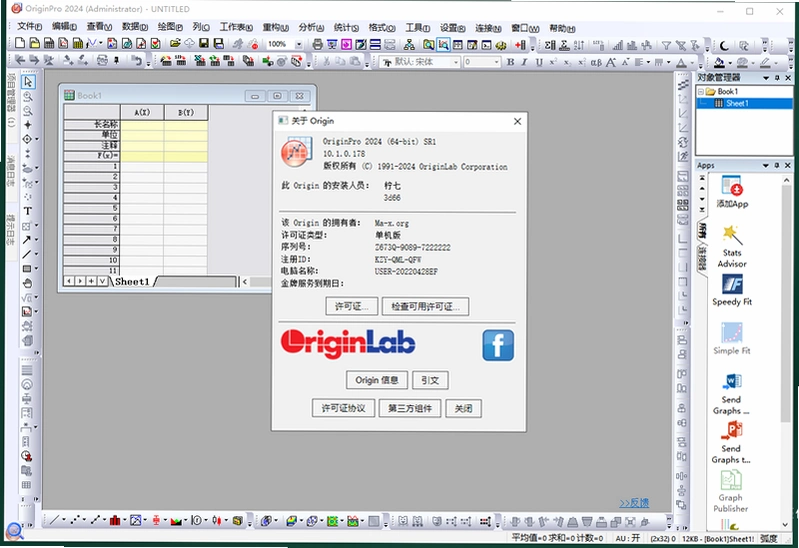Click the column bar plot icon in bottom toolbar
Image resolution: width=799 pixels, height=548 pixels.
click(115, 520)
